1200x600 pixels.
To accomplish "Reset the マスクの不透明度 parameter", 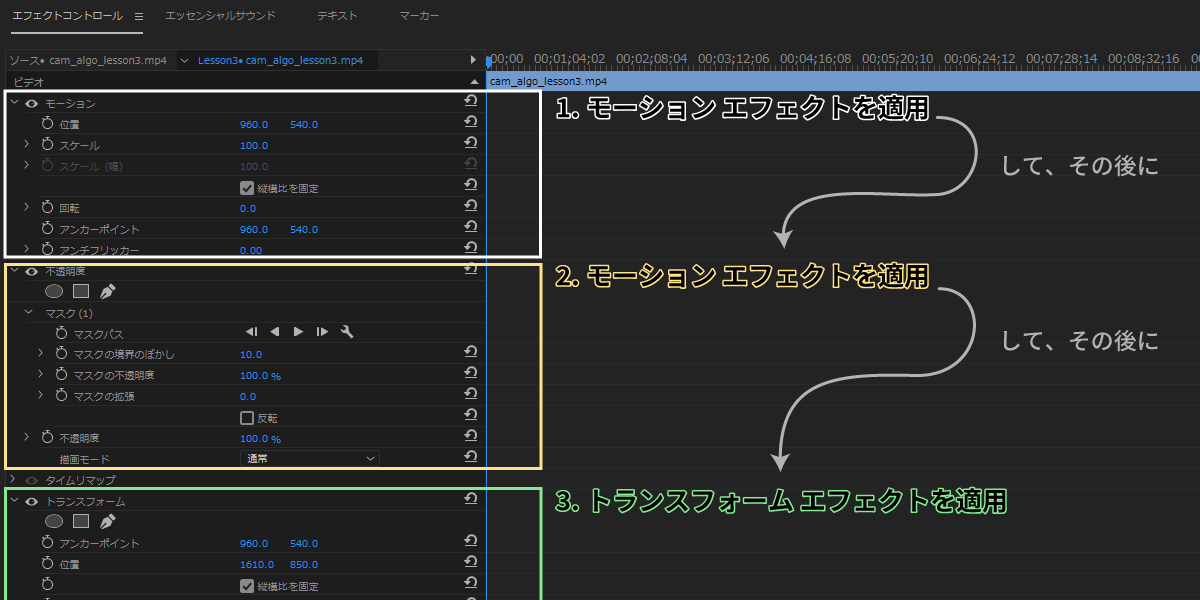I will (x=470, y=373).
